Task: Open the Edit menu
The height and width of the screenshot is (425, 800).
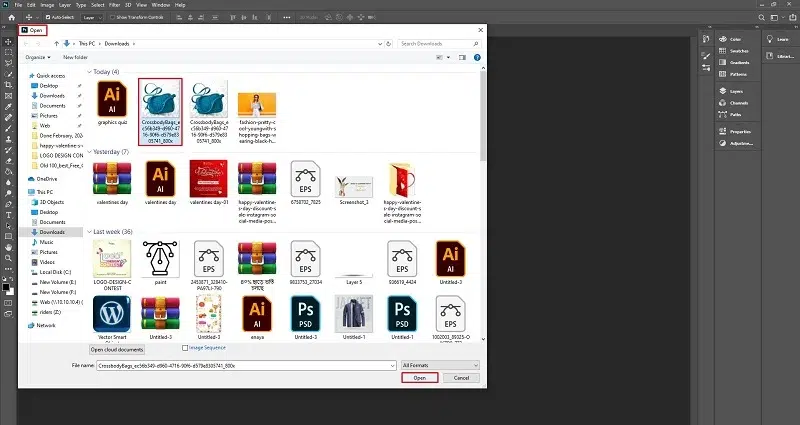Action: [31, 5]
